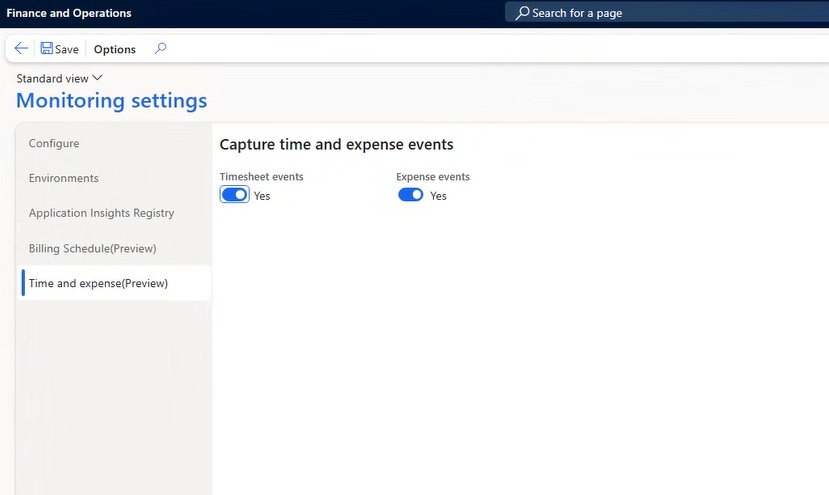The image size is (829, 495).
Task: Open the Configure tab
Action: coord(54,143)
